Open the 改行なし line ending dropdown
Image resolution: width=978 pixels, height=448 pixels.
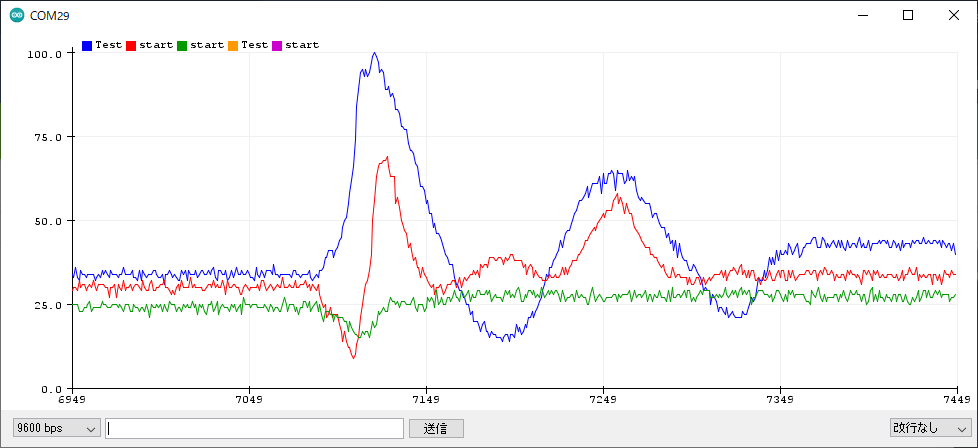pos(929,429)
